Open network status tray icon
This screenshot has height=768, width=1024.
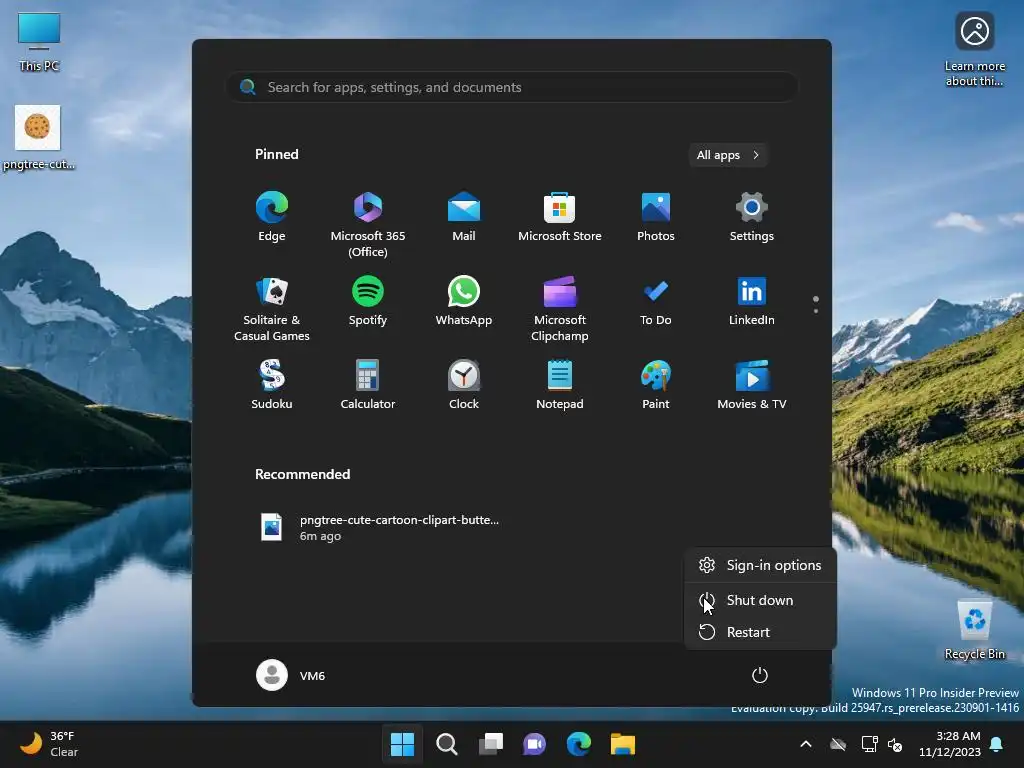(869, 744)
